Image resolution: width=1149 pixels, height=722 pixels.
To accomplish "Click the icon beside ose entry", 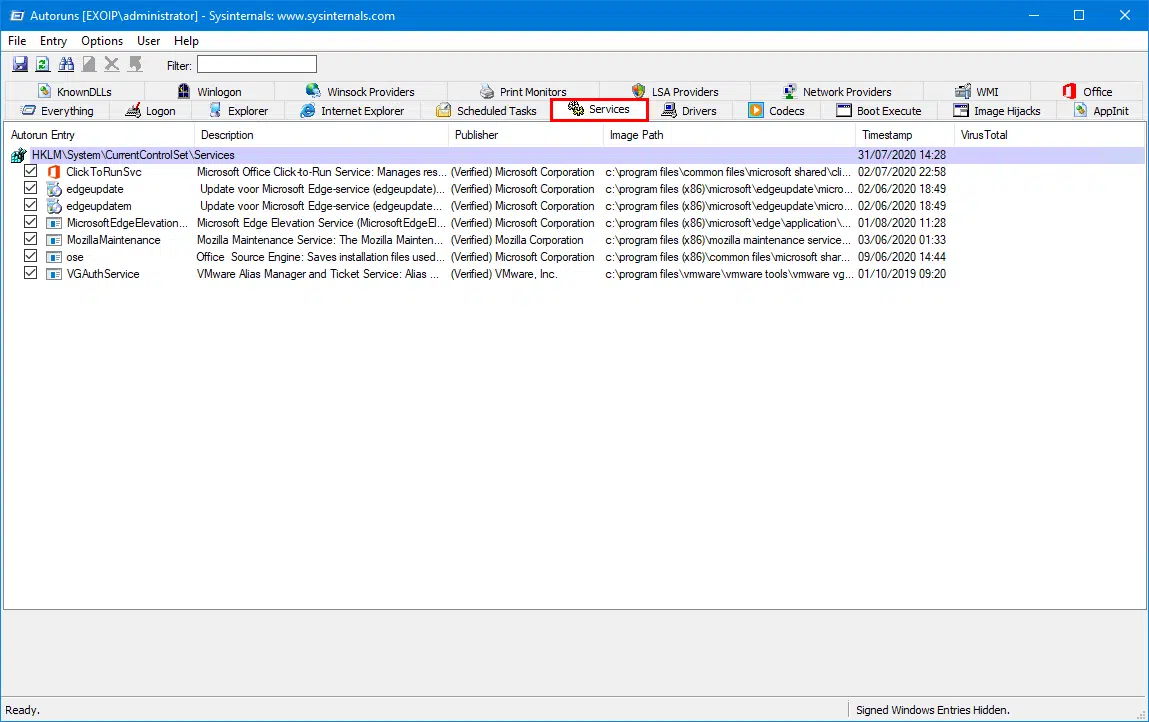I will [x=53, y=257].
